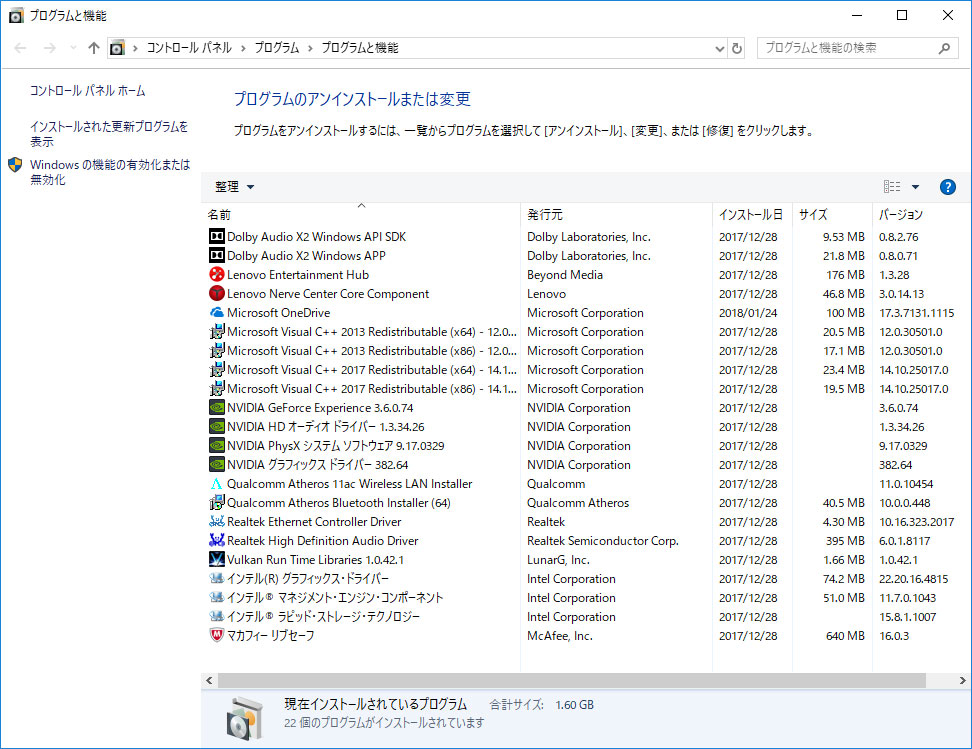
Task: Select icon of Visual C++ 2013 Redistributable (x86)
Action: 216,350
